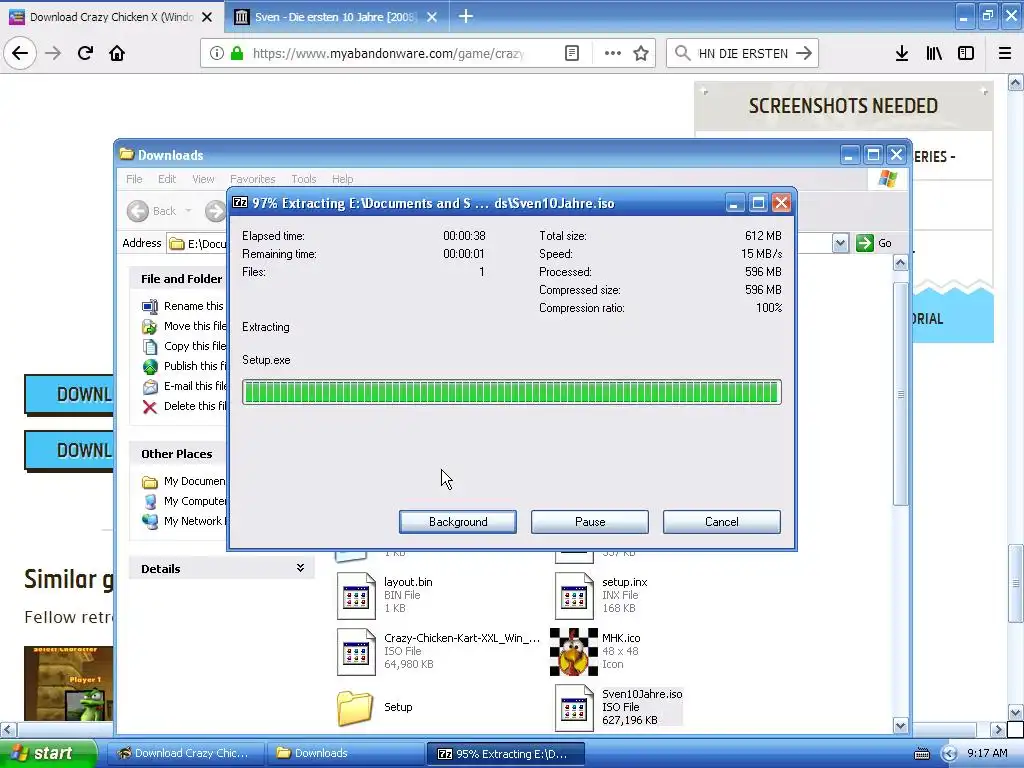This screenshot has width=1024, height=768.
Task: Click the green extraction progress bar
Action: pyautogui.click(x=511, y=392)
